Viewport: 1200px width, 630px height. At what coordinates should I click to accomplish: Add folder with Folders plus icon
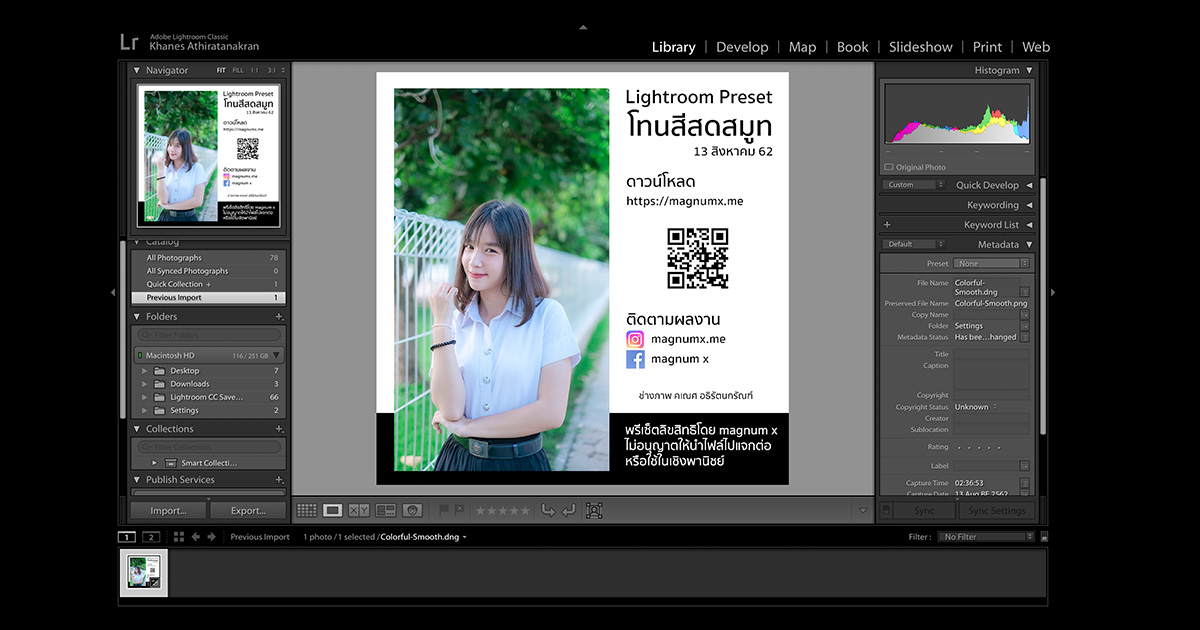(x=279, y=316)
